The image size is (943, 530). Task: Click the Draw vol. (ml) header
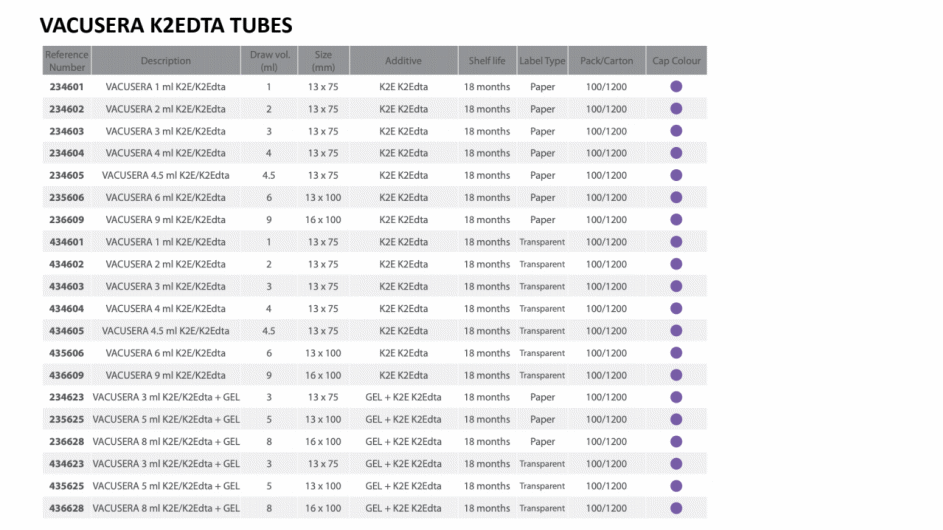point(269,61)
